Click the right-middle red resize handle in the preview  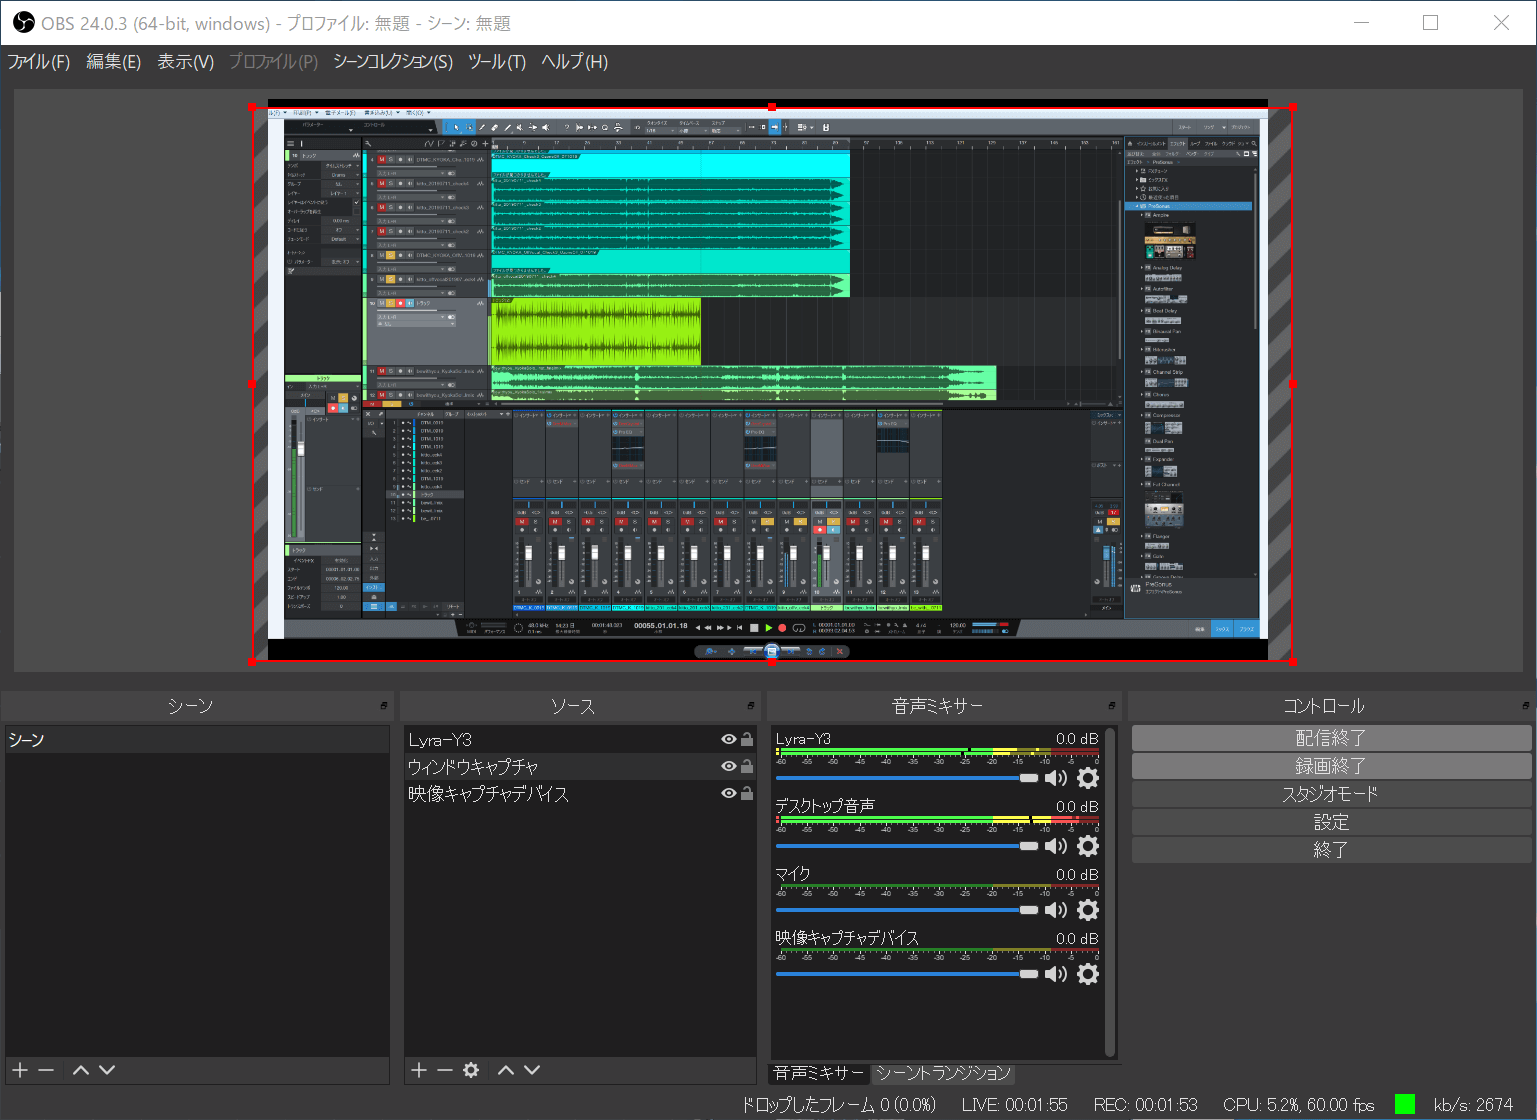1293,383
